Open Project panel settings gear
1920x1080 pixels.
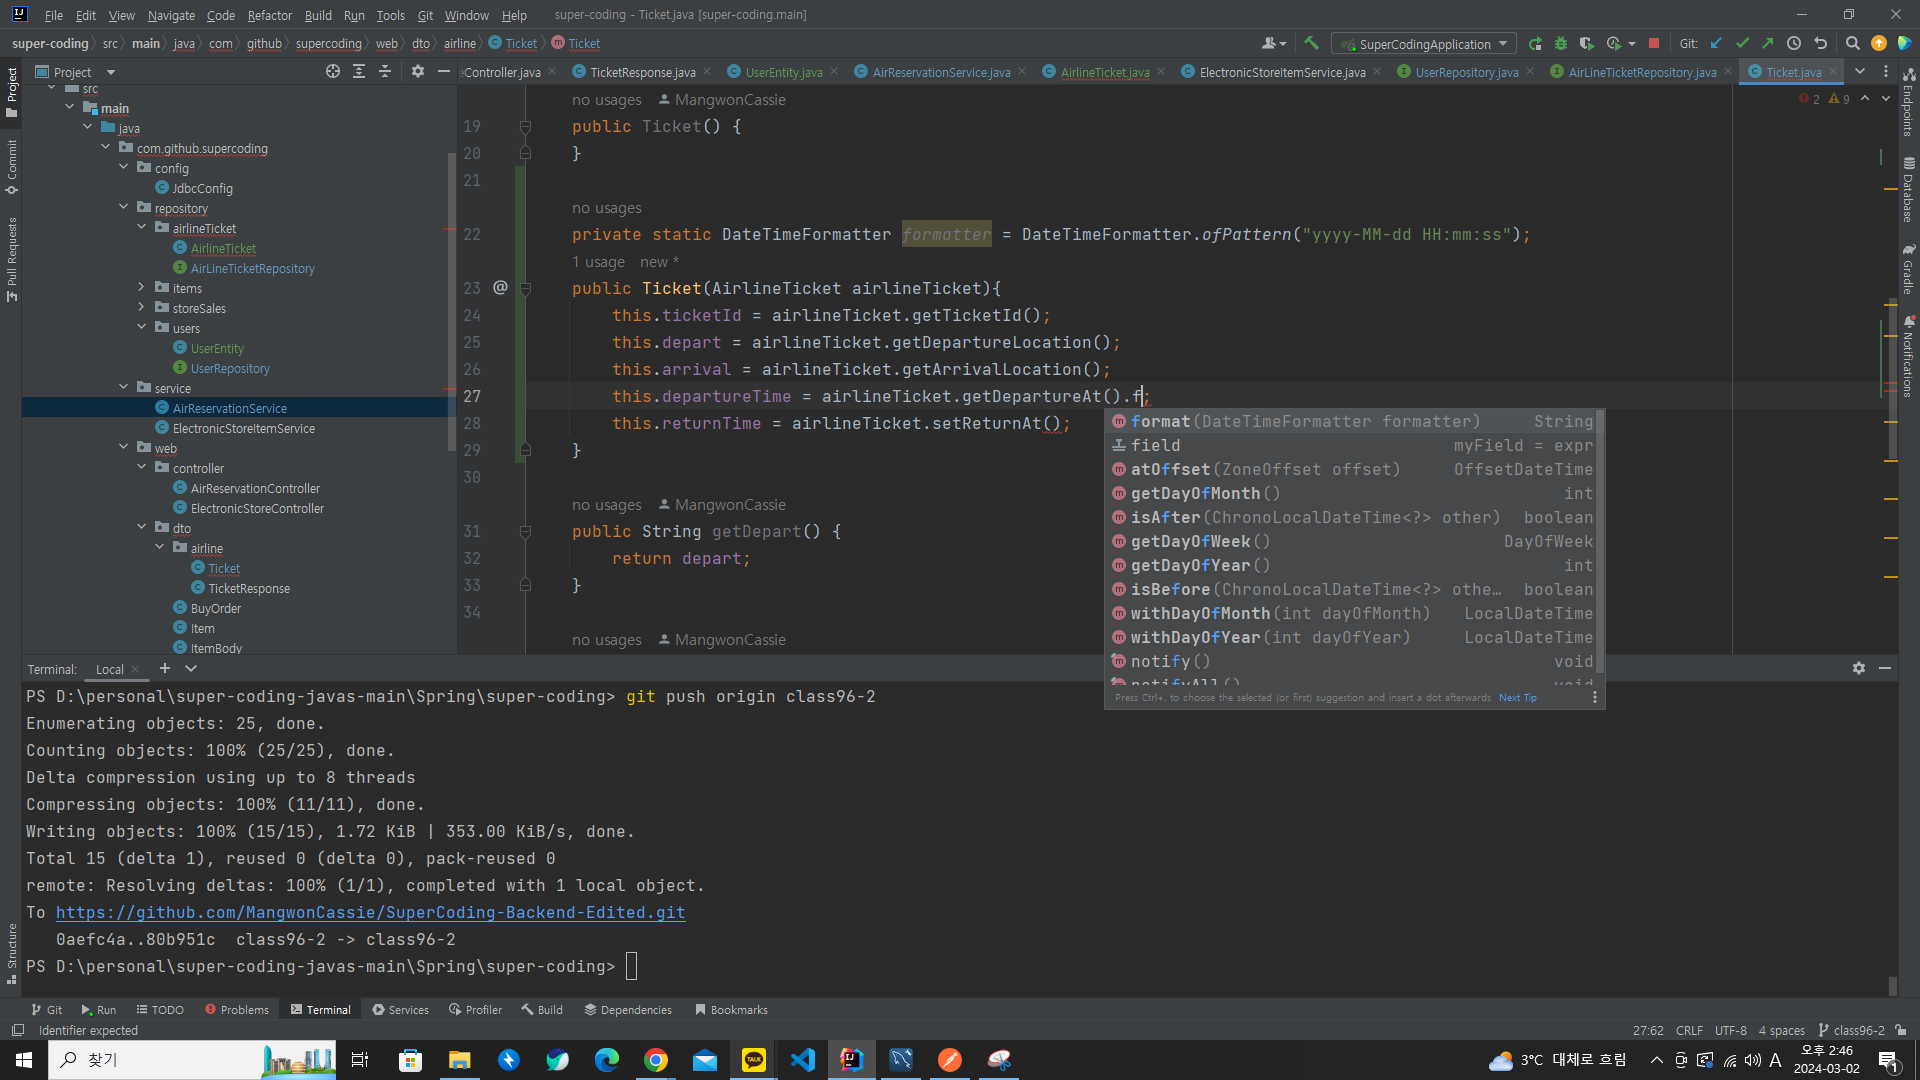[x=418, y=72]
